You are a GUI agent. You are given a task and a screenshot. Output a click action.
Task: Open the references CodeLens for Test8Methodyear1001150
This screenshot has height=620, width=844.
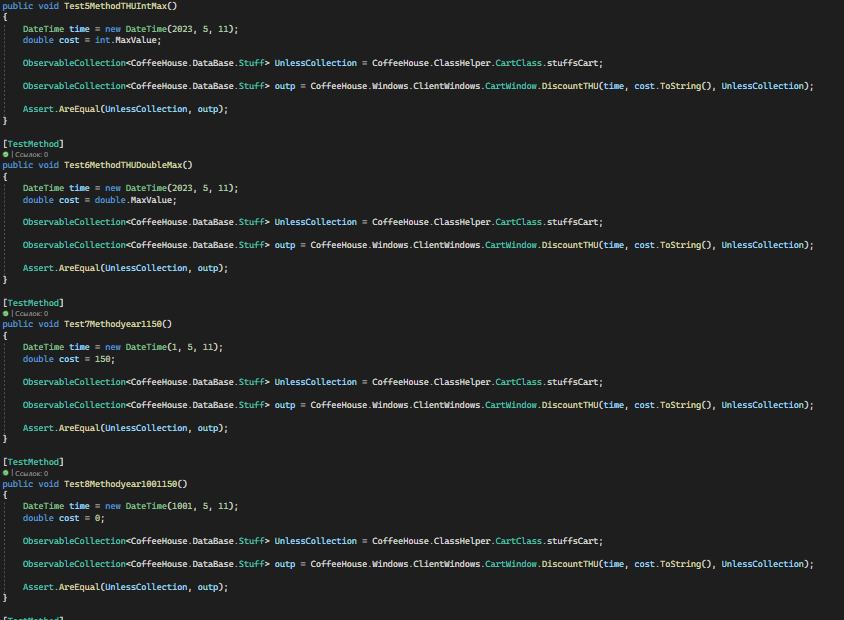[x=30, y=473]
